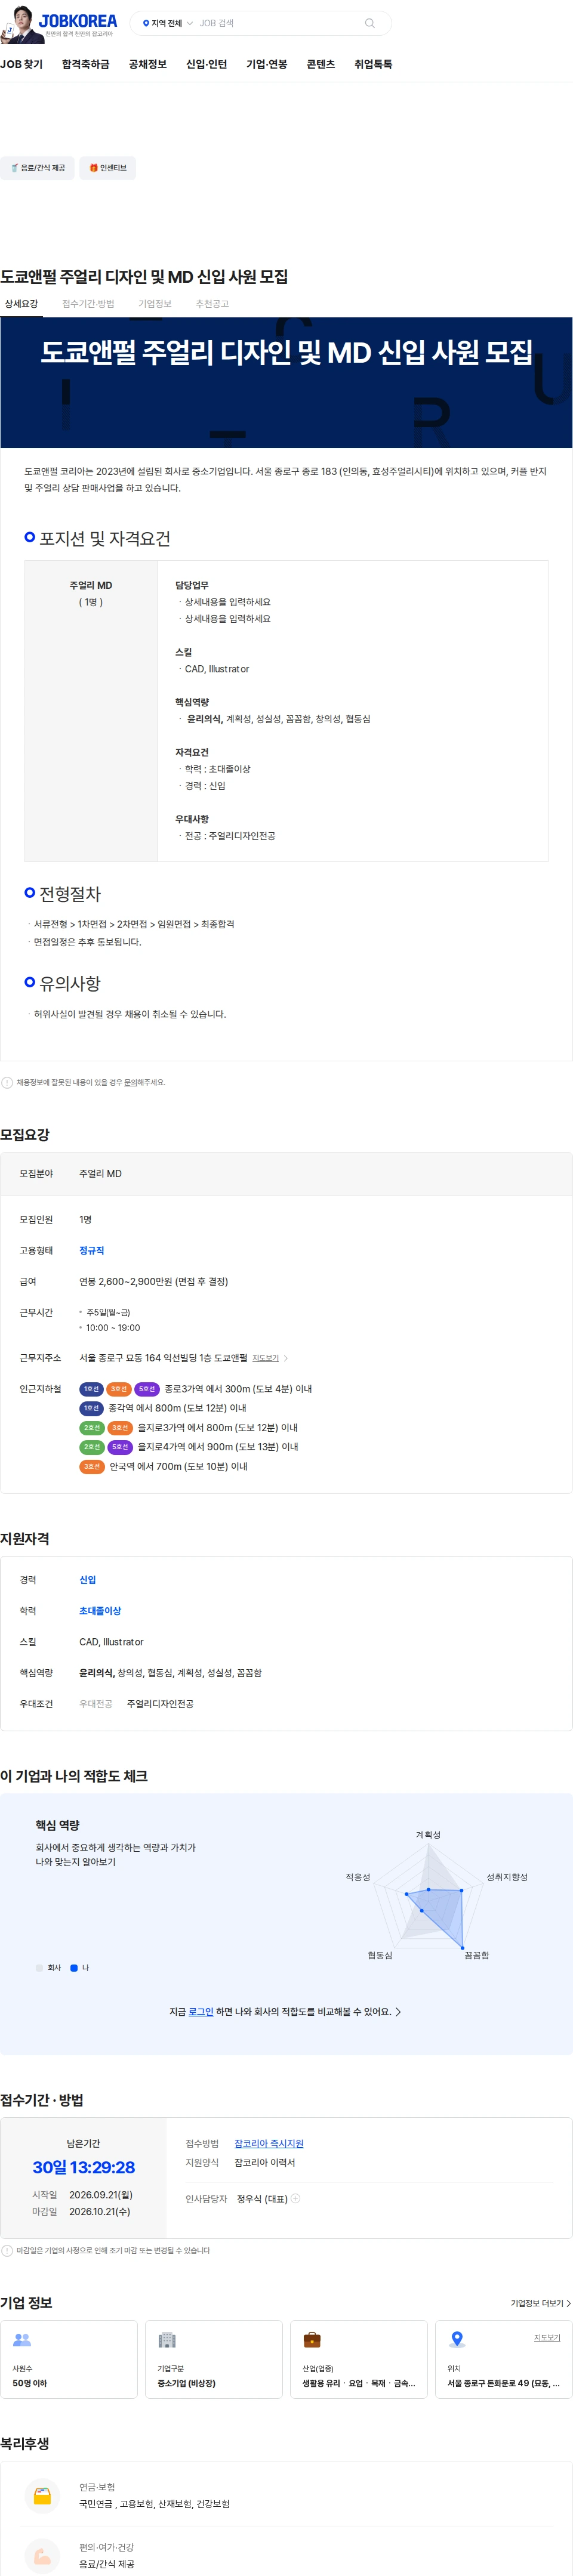573x2576 pixels.
Task: Click the 음료/간식 제공 benefit tag
Action: click(37, 168)
